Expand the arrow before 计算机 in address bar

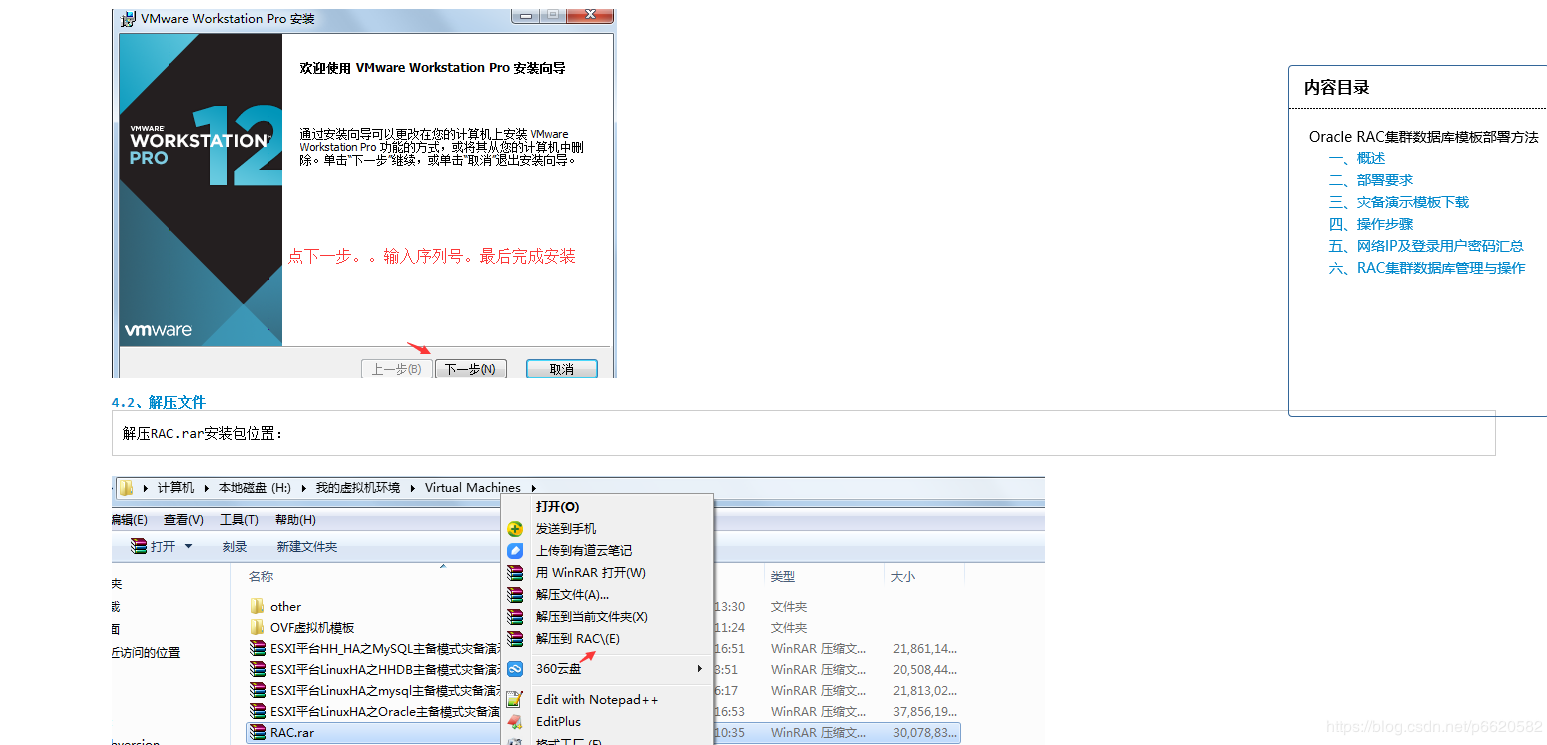click(146, 488)
